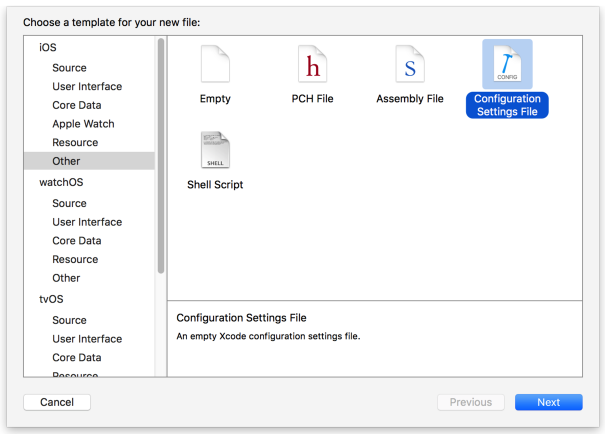Choose the Shell Script template icon
This screenshot has width=605, height=434.
pyautogui.click(x=215, y=151)
